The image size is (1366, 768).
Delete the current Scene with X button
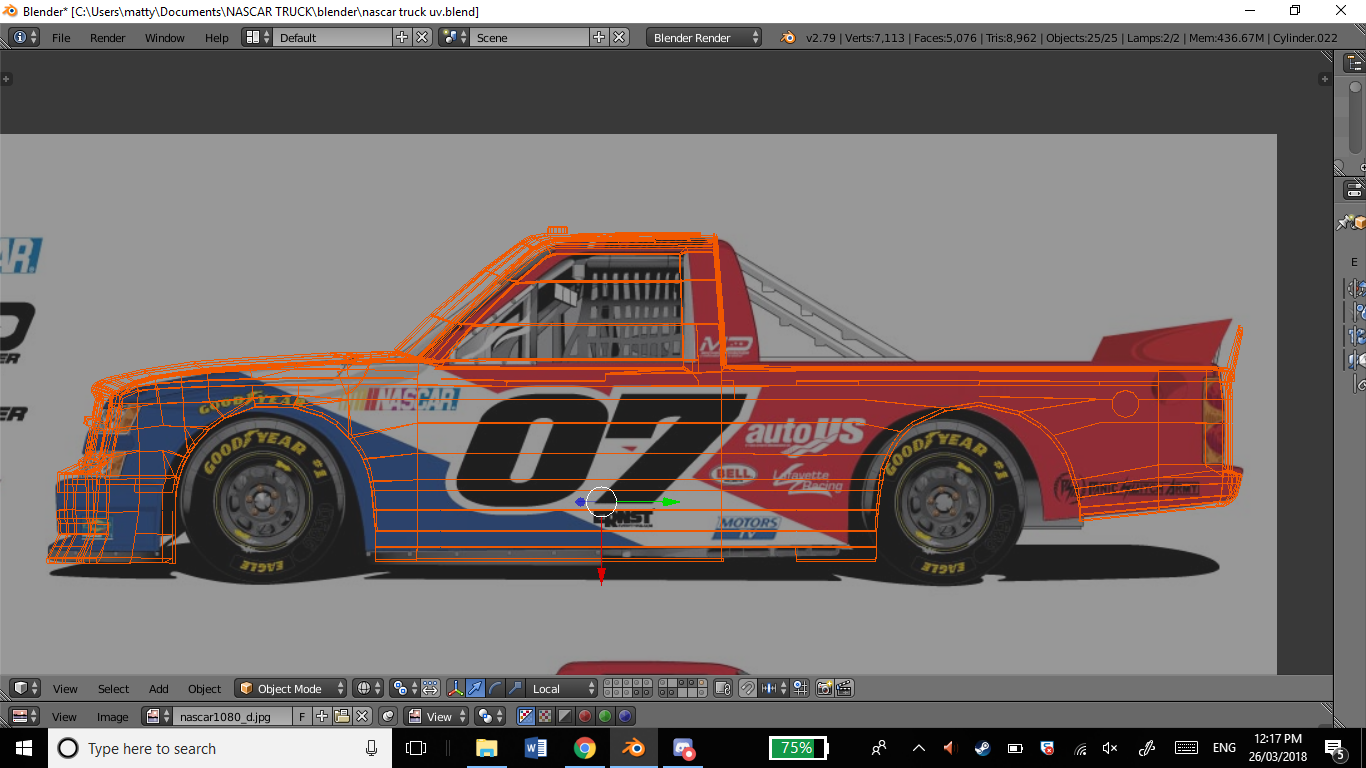coord(619,37)
